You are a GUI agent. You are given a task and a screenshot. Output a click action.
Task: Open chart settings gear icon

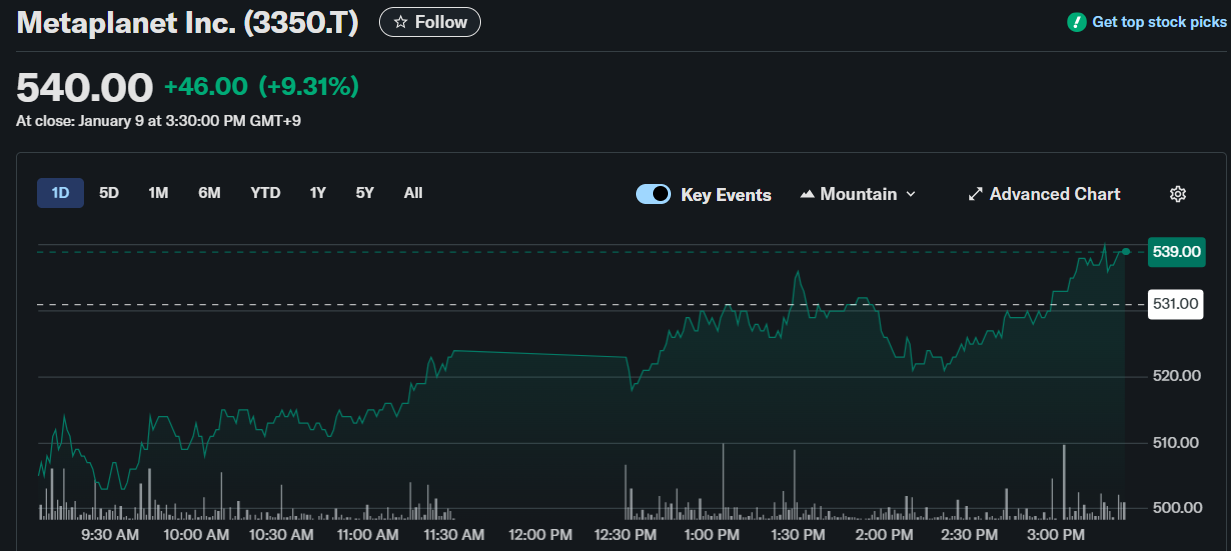point(1178,194)
